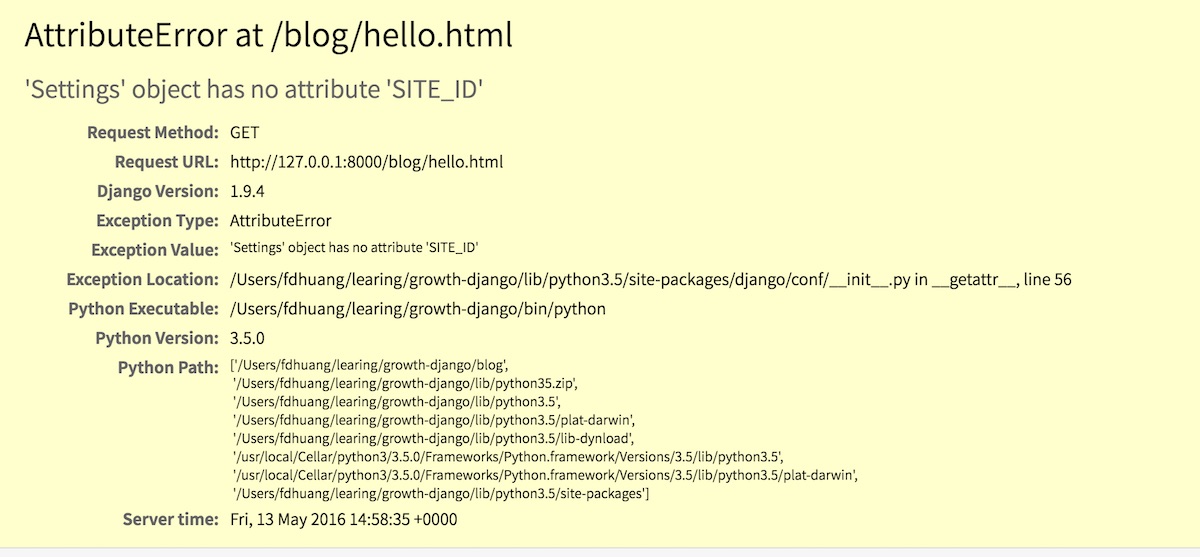Click the small Exception Value text
The image size is (1200, 557).
tap(361, 248)
